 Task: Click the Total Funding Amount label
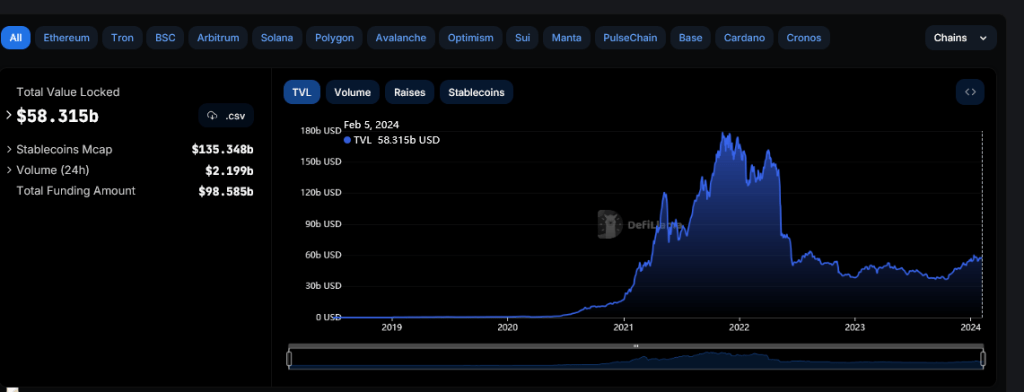(x=76, y=191)
